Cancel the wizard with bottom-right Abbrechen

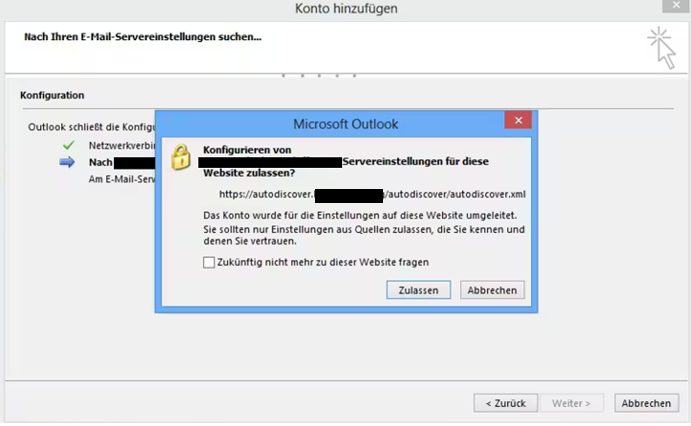click(x=646, y=403)
